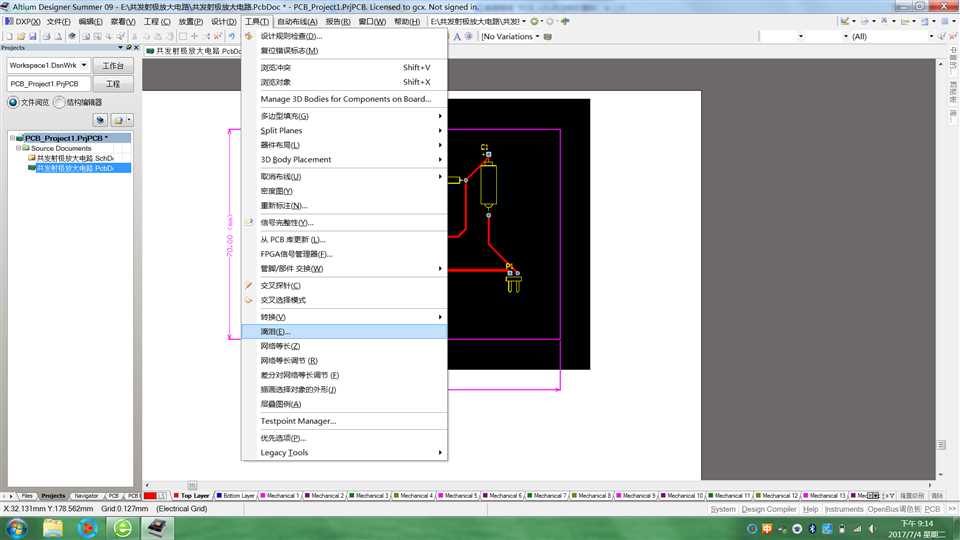Image resolution: width=960 pixels, height=540 pixels.
Task: Expand the Split Planes submenu
Action: coord(345,130)
